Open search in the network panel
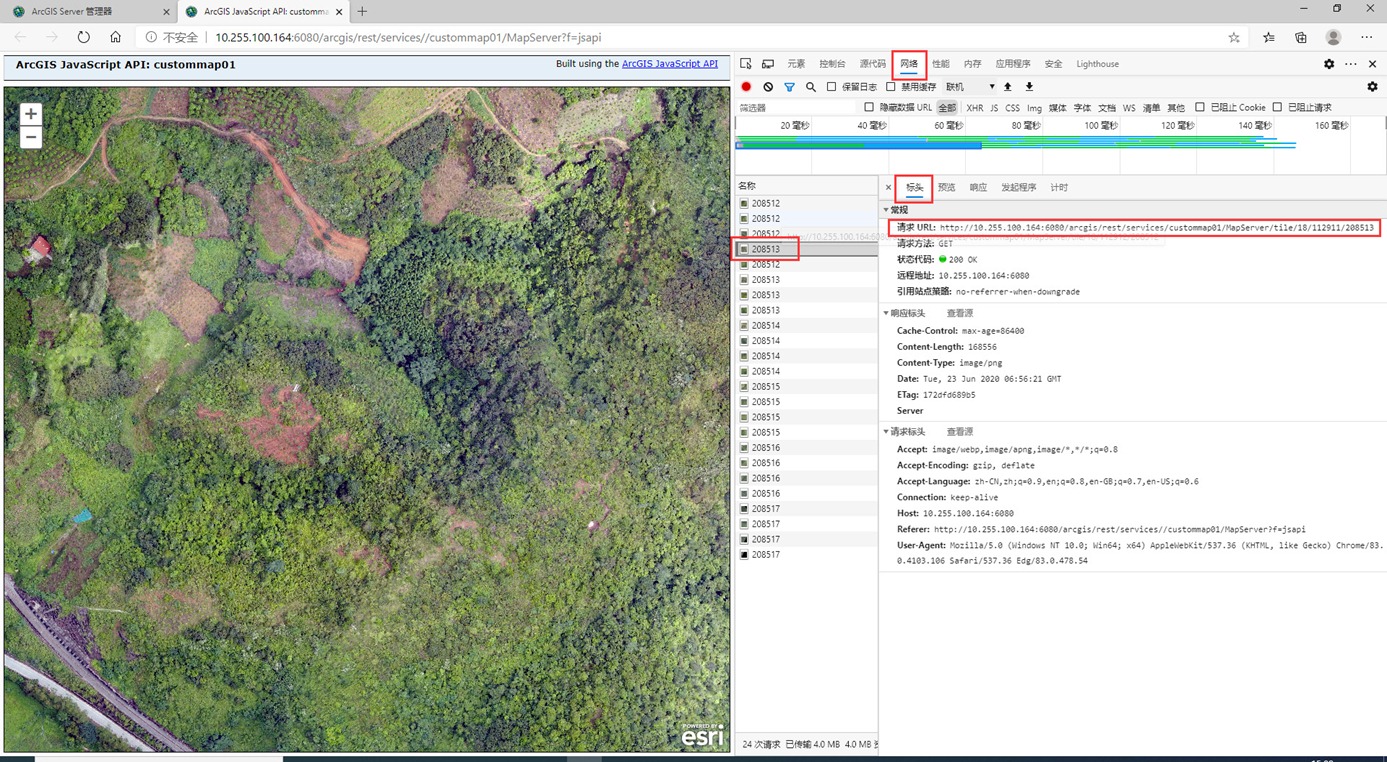The height and width of the screenshot is (762, 1387). tap(811, 87)
